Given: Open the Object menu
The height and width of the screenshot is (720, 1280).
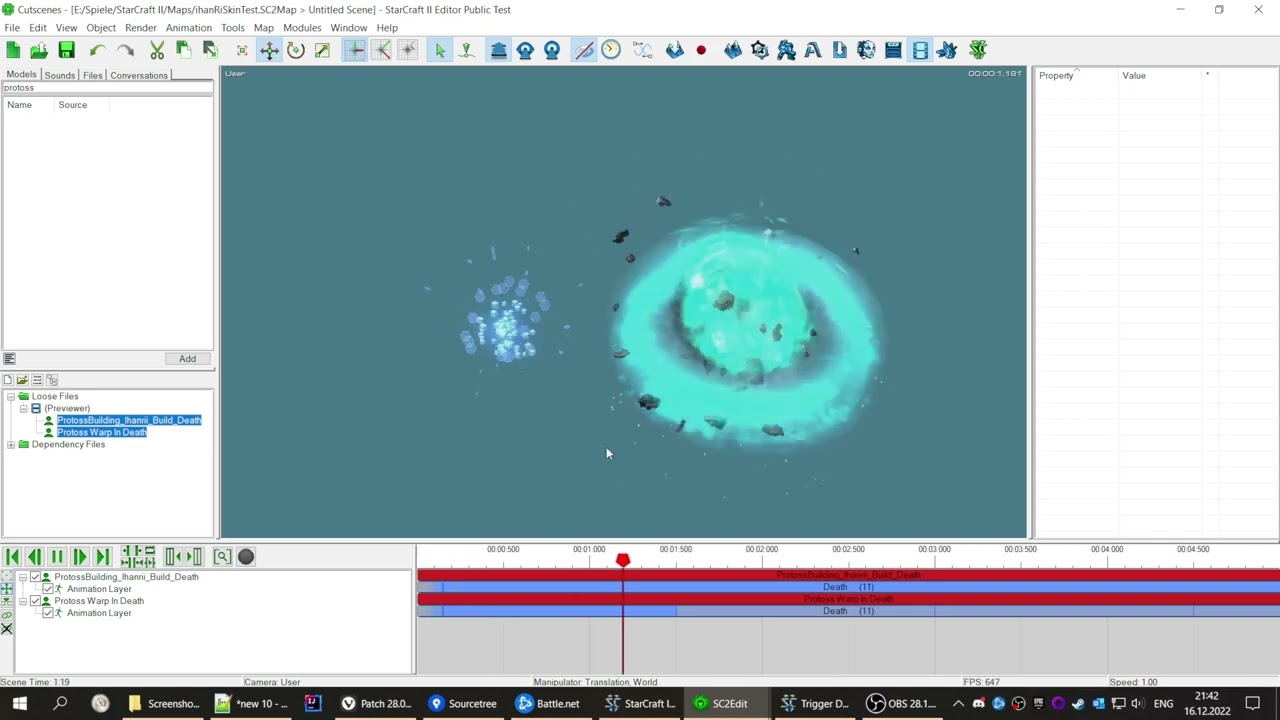Looking at the screenshot, I should point(101,28).
